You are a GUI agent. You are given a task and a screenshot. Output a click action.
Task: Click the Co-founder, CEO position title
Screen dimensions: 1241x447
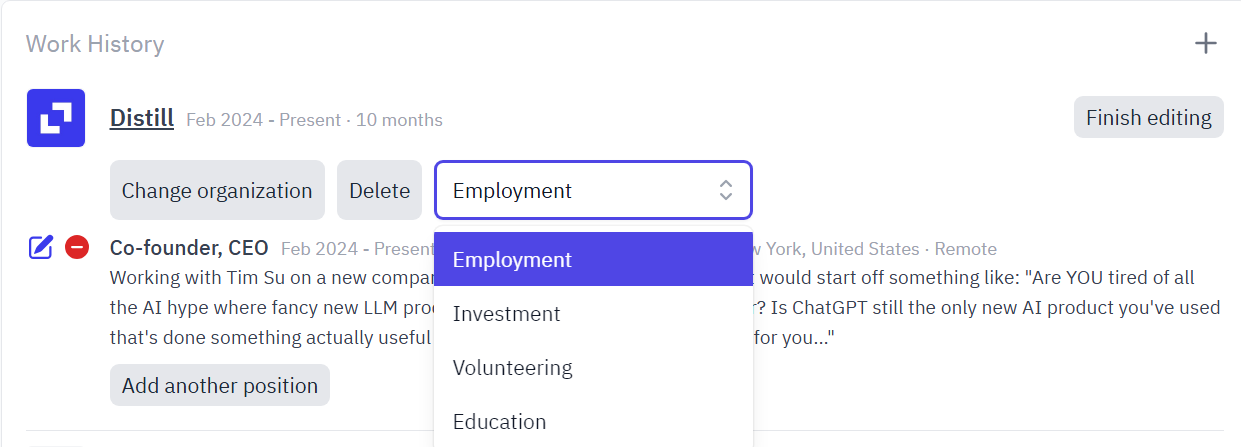(189, 248)
